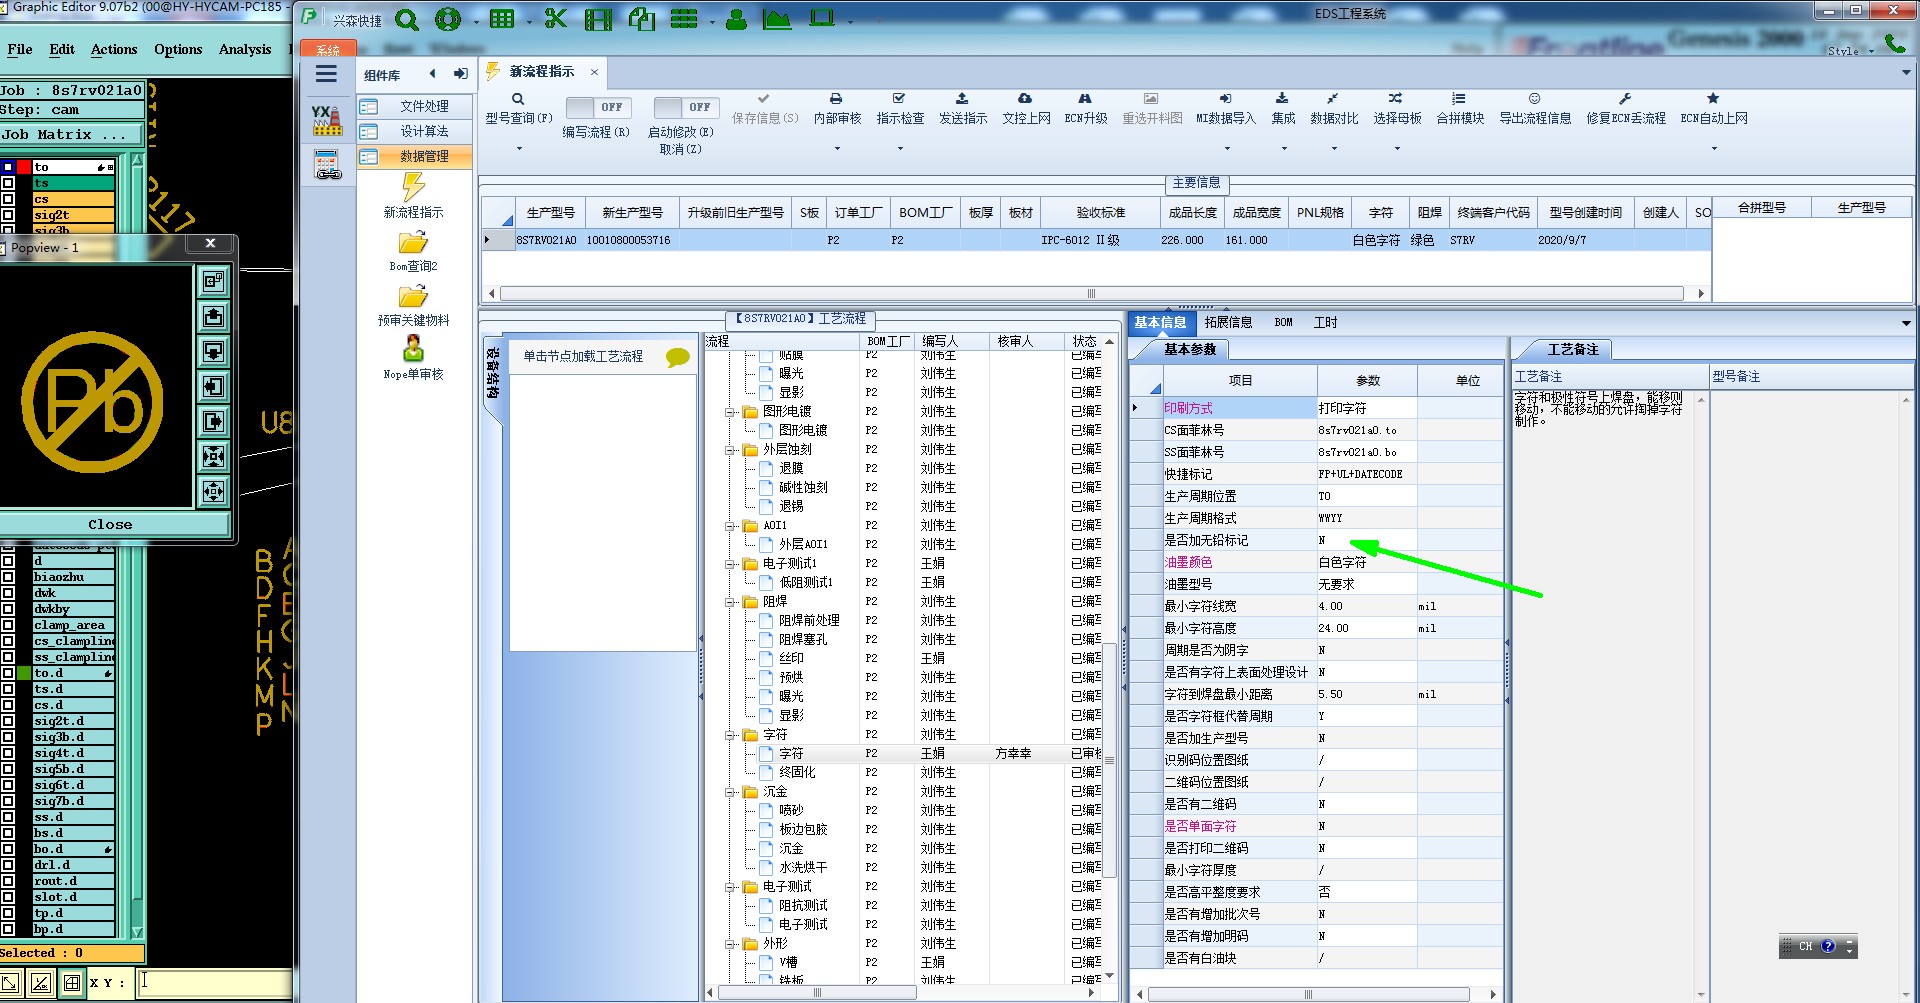Viewport: 1920px width, 1003px height.
Task: Click the green table grid icon
Action: 502,19
